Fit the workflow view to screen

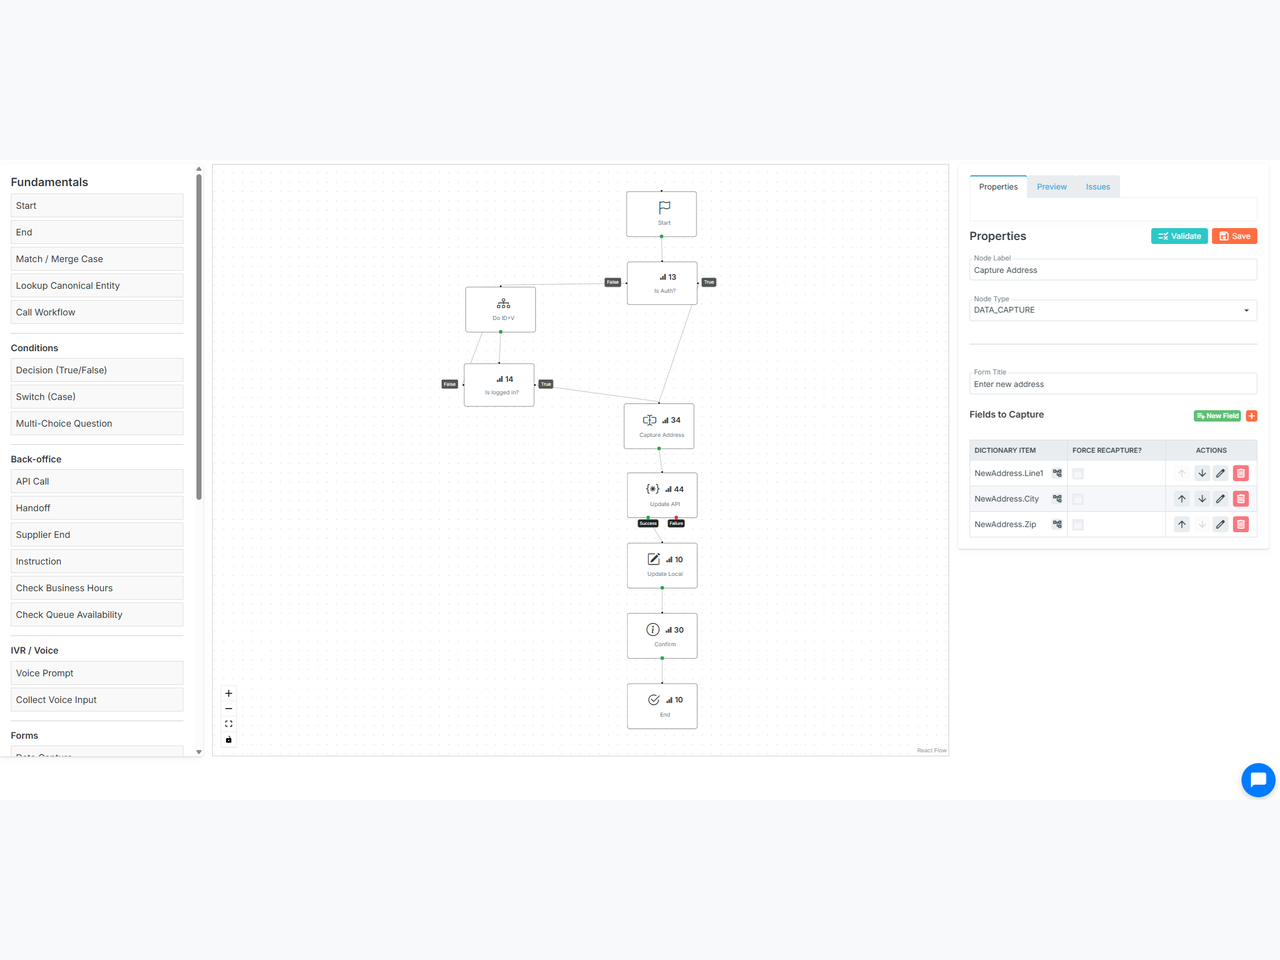(x=228, y=724)
